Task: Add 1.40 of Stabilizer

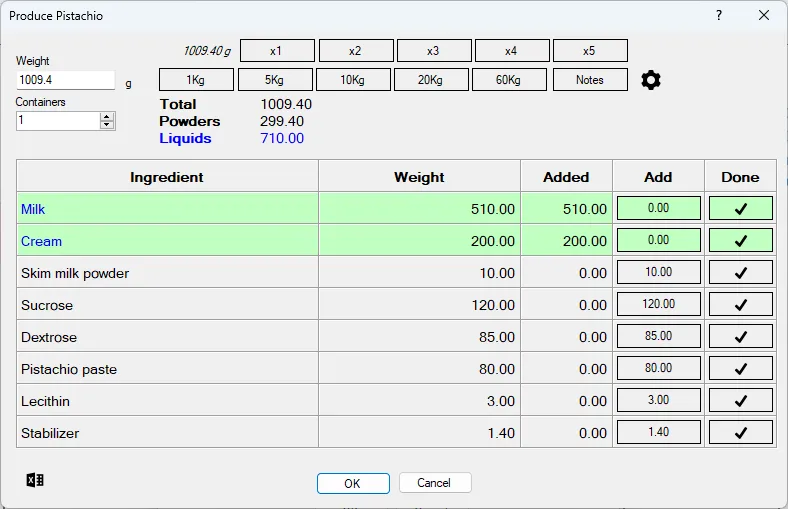Action: coord(658,433)
